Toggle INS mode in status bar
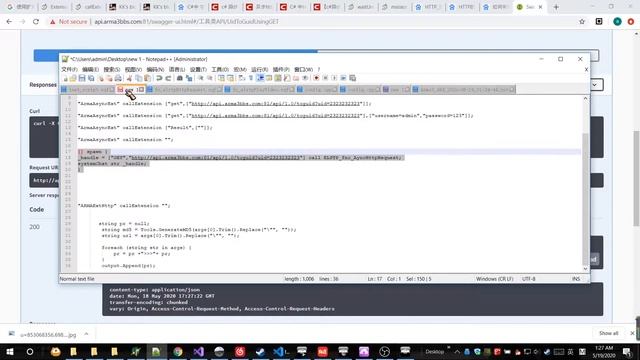640x360 pixels. pos(576,279)
